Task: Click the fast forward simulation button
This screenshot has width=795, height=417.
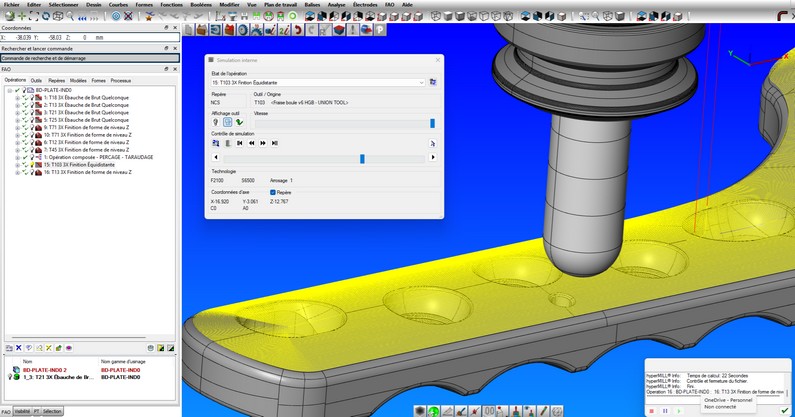Action: pos(262,143)
